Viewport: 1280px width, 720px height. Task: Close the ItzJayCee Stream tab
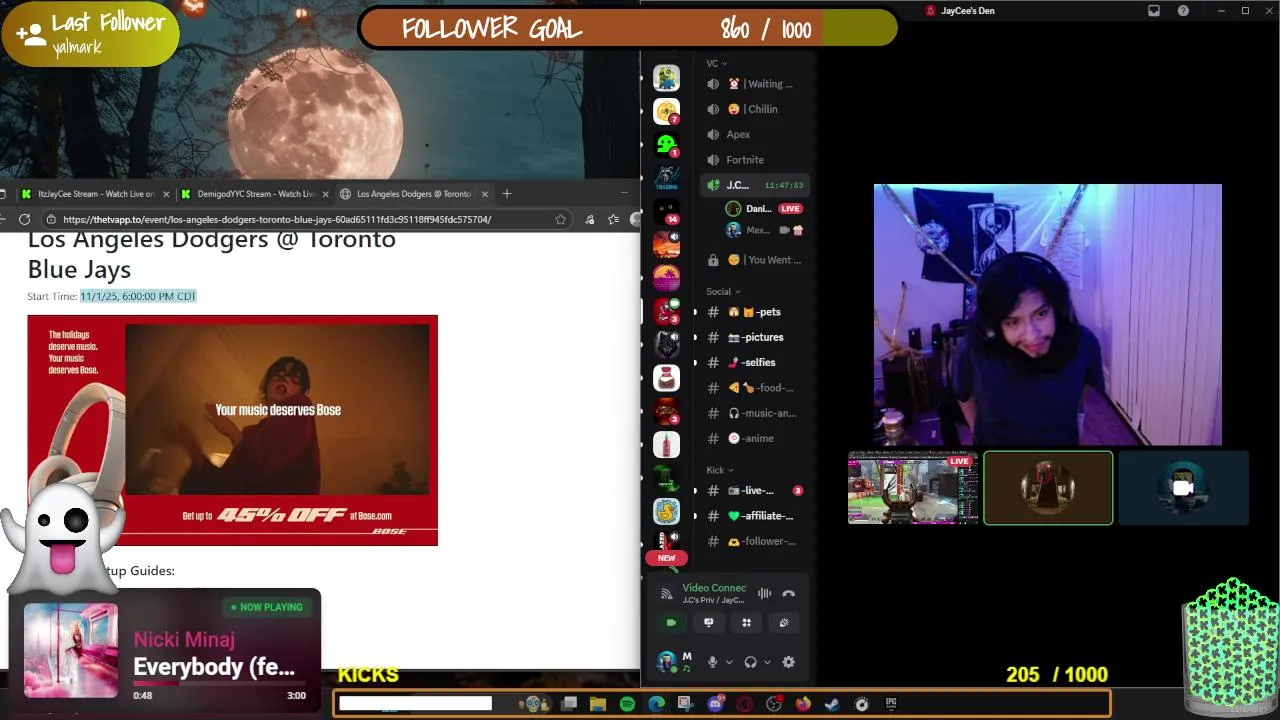[x=166, y=194]
